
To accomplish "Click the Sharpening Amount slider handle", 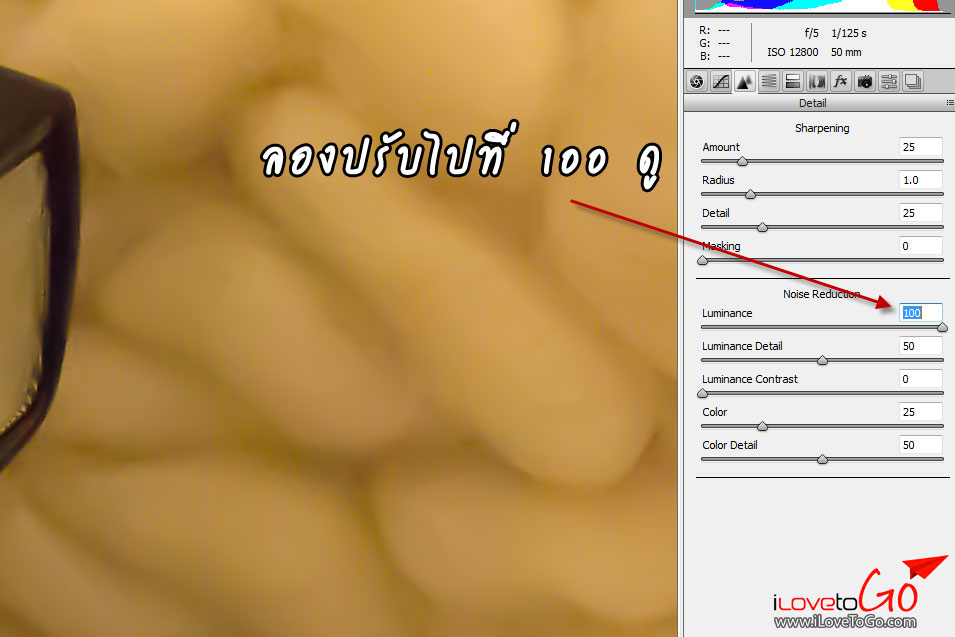I will tap(742, 161).
